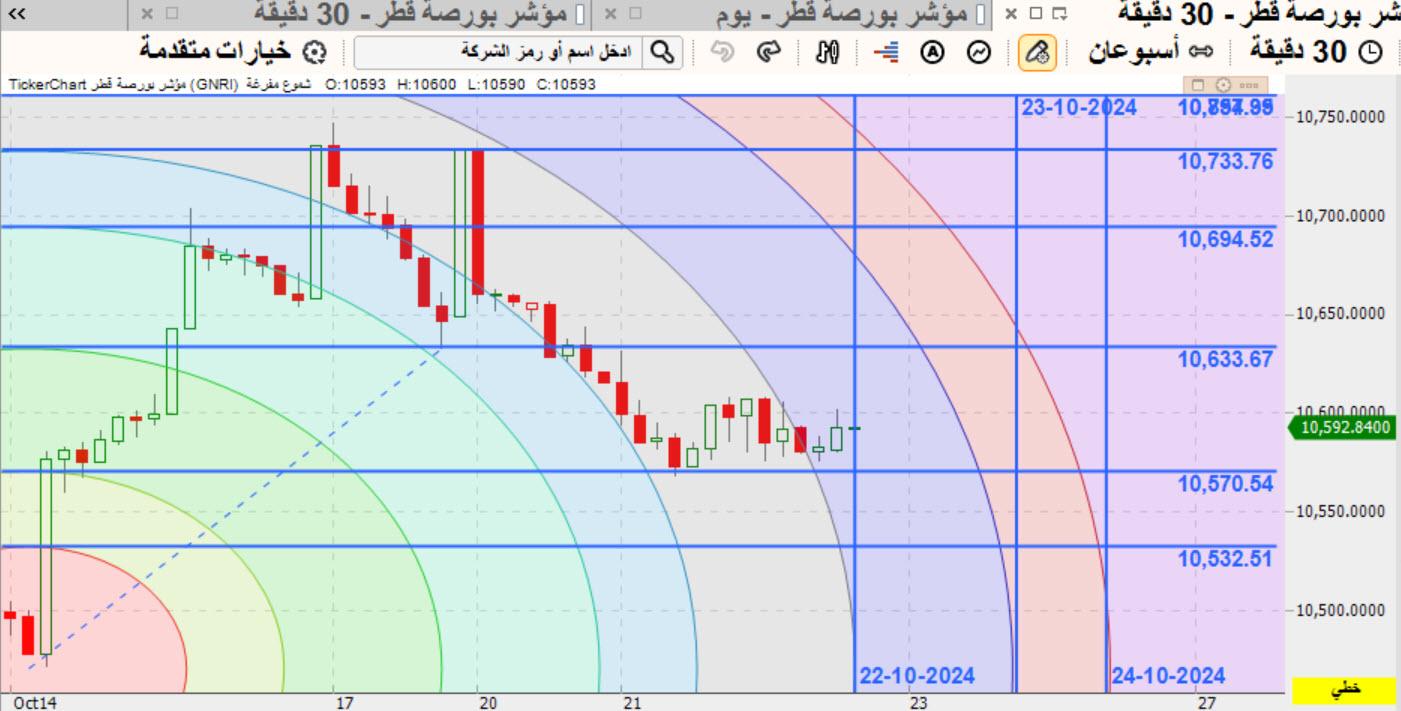
Task: Select the 10,694.52 Fibonacci level label
Action: 1226,239
